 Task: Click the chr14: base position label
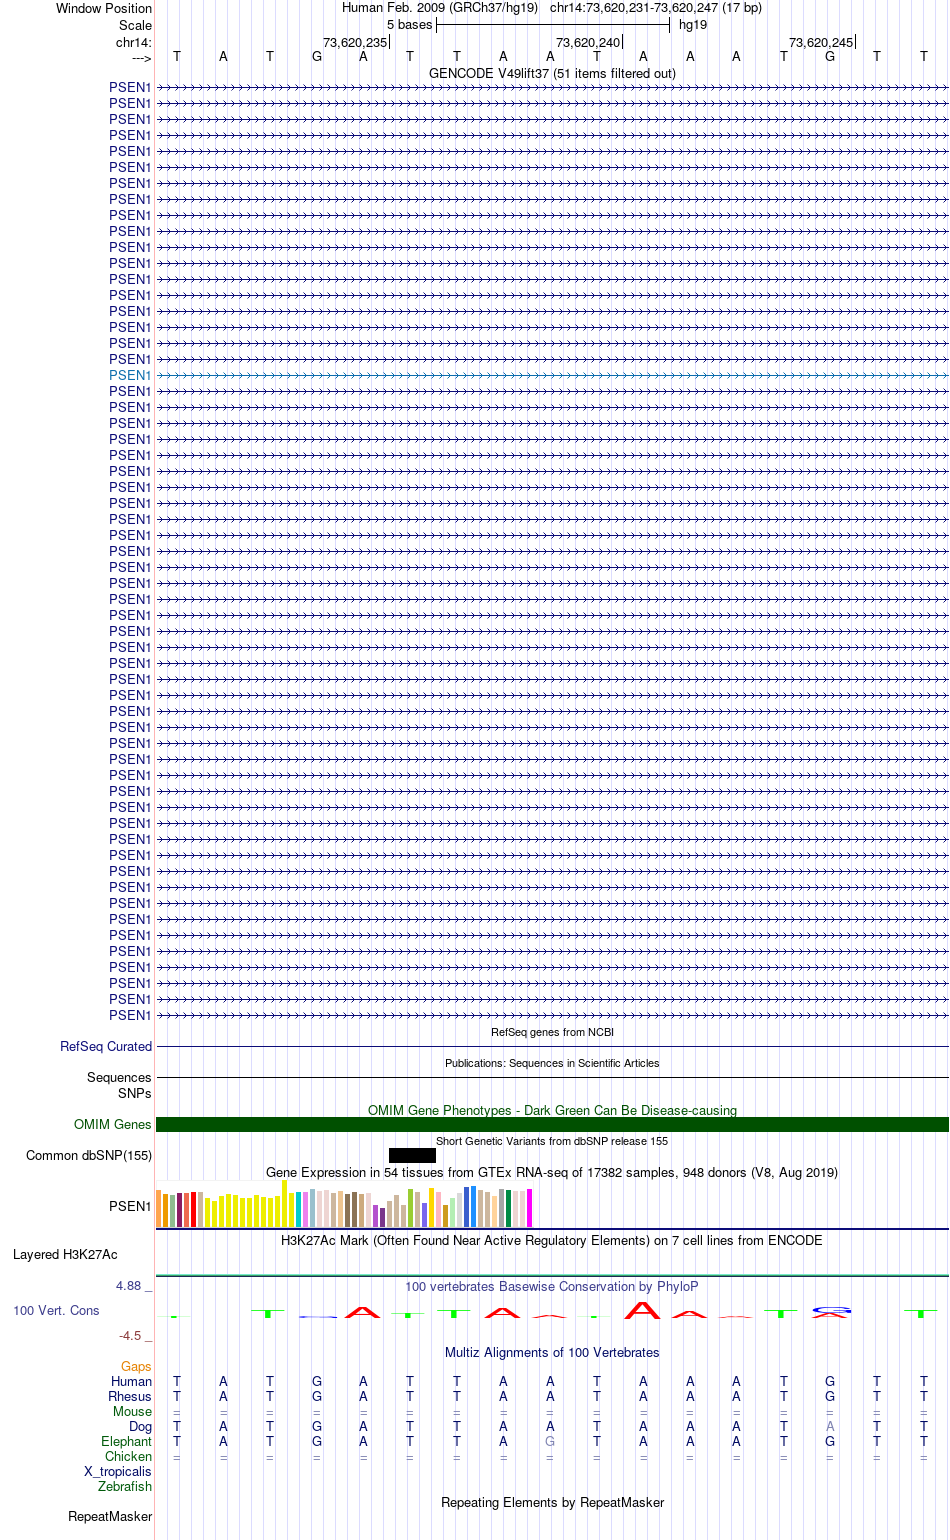134,42
